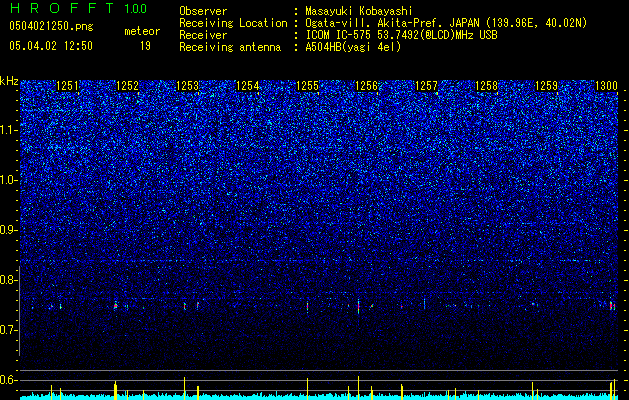Image resolution: width=629 pixels, height=400 pixels.
Task: Click the 1300 time marker
Action: [x=606, y=86]
